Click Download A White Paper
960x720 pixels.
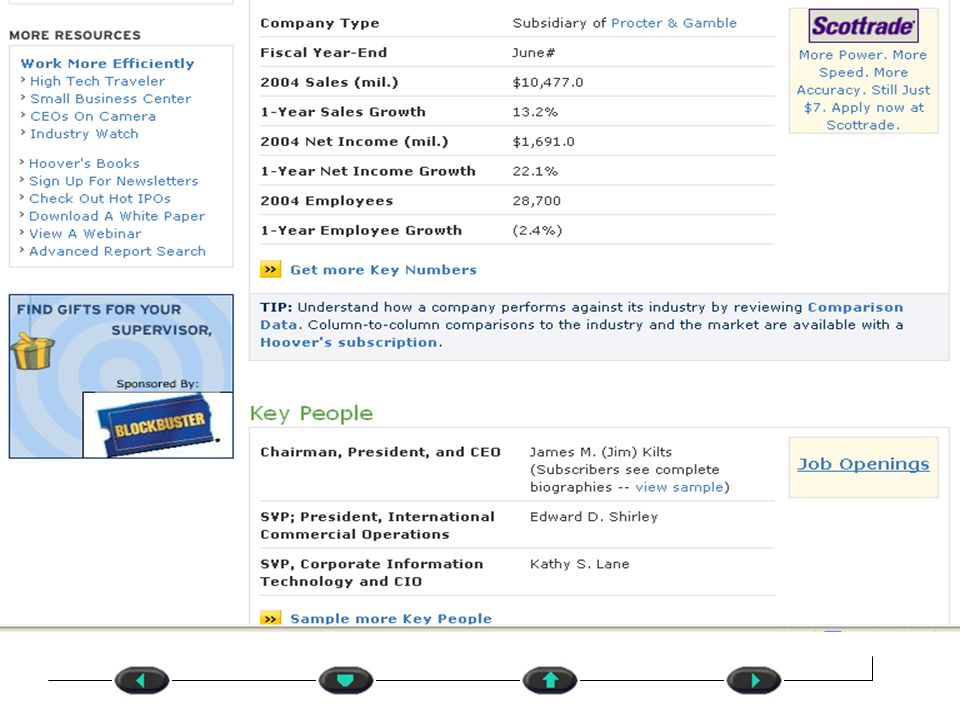tap(117, 216)
